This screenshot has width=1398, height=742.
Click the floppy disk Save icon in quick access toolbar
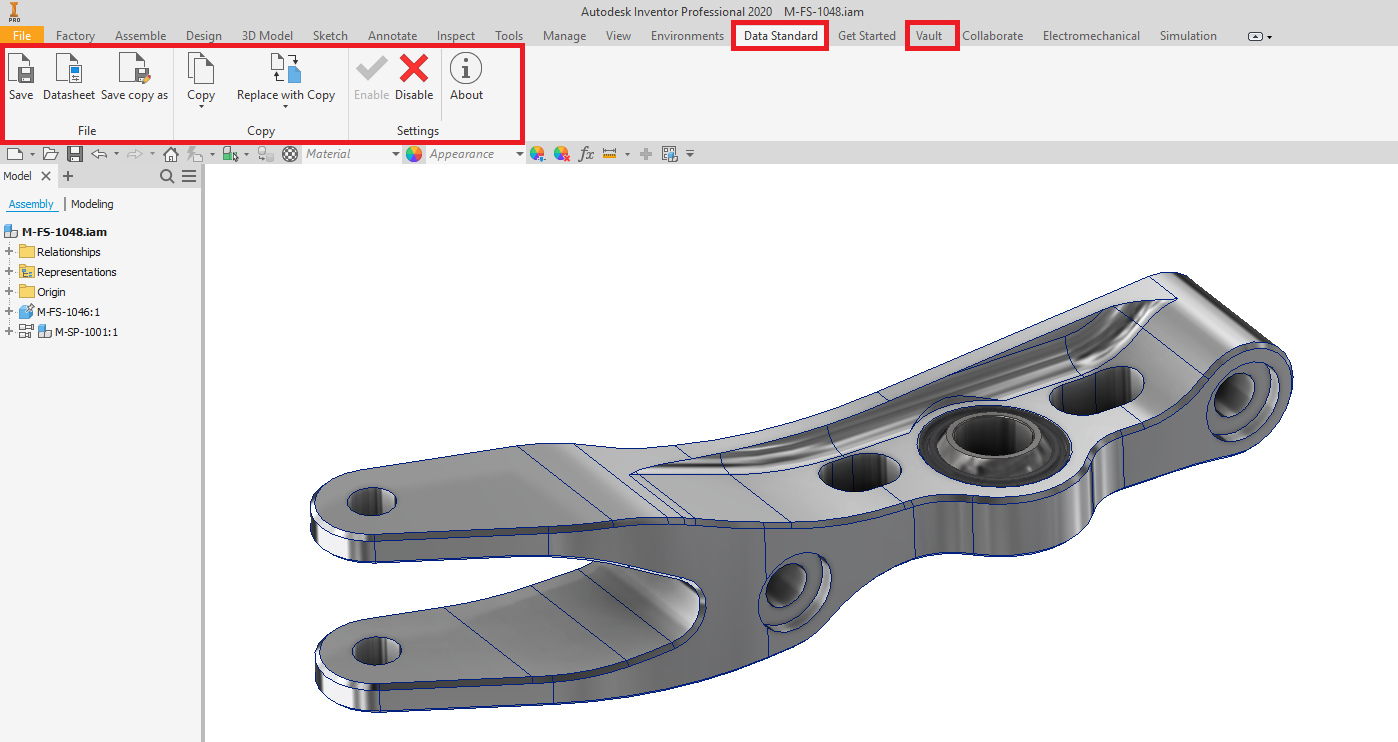click(75, 154)
